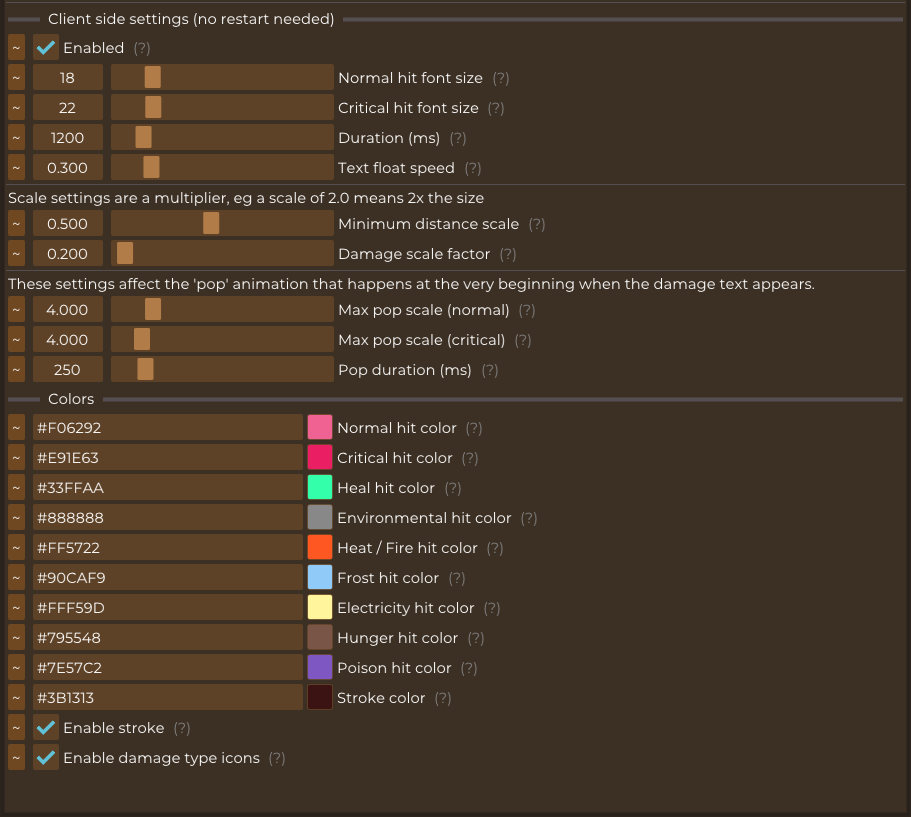
Task: Click the (?) help beside Damage scale factor
Action: pos(508,254)
